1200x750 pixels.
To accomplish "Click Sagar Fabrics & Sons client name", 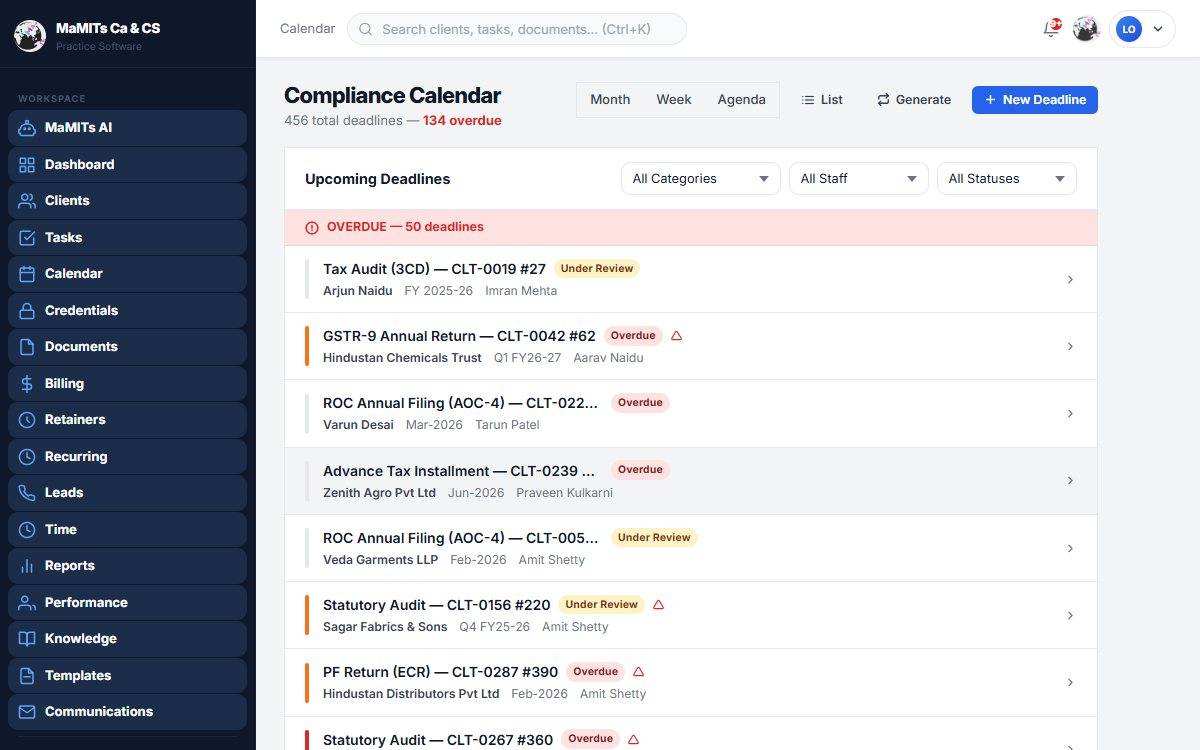I will [x=385, y=627].
